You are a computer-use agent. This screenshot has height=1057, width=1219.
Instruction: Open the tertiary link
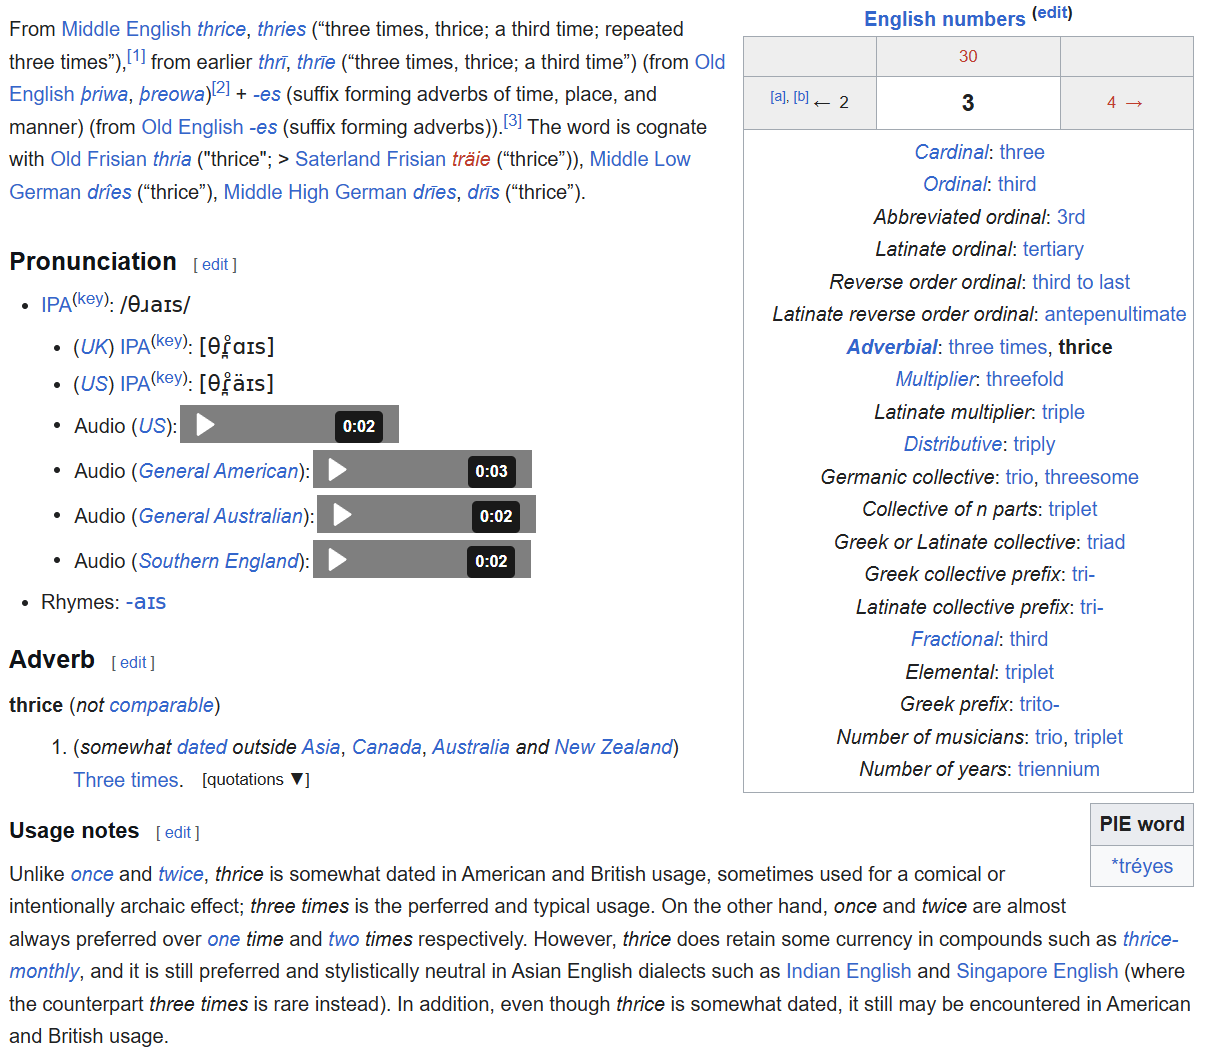coord(1053,249)
